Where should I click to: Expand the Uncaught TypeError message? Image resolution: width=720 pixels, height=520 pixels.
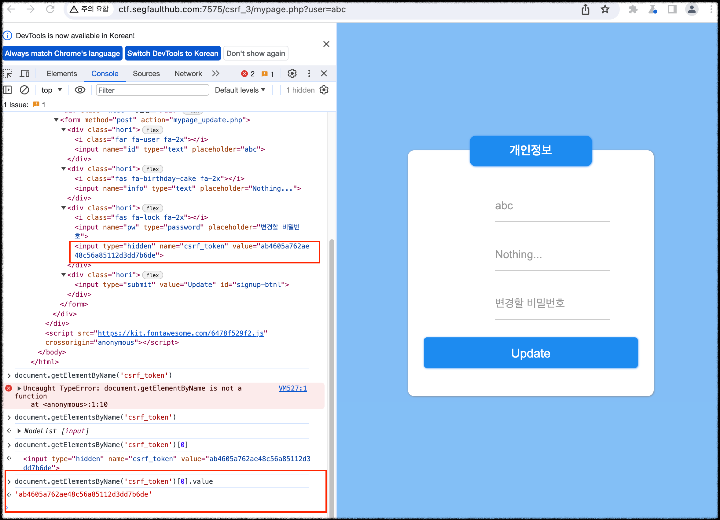coord(19,389)
